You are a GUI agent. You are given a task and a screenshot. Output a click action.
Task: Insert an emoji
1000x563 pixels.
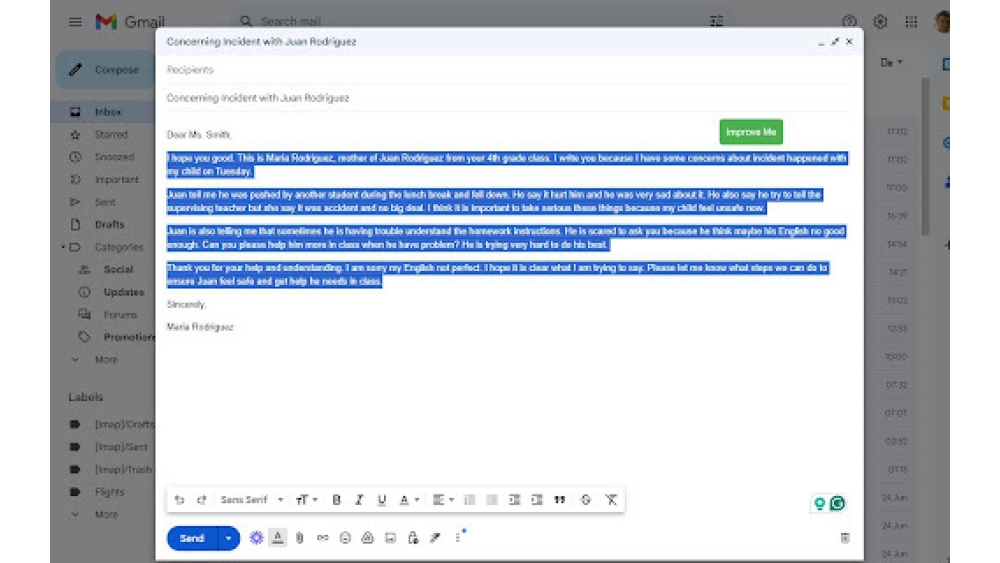pos(345,538)
